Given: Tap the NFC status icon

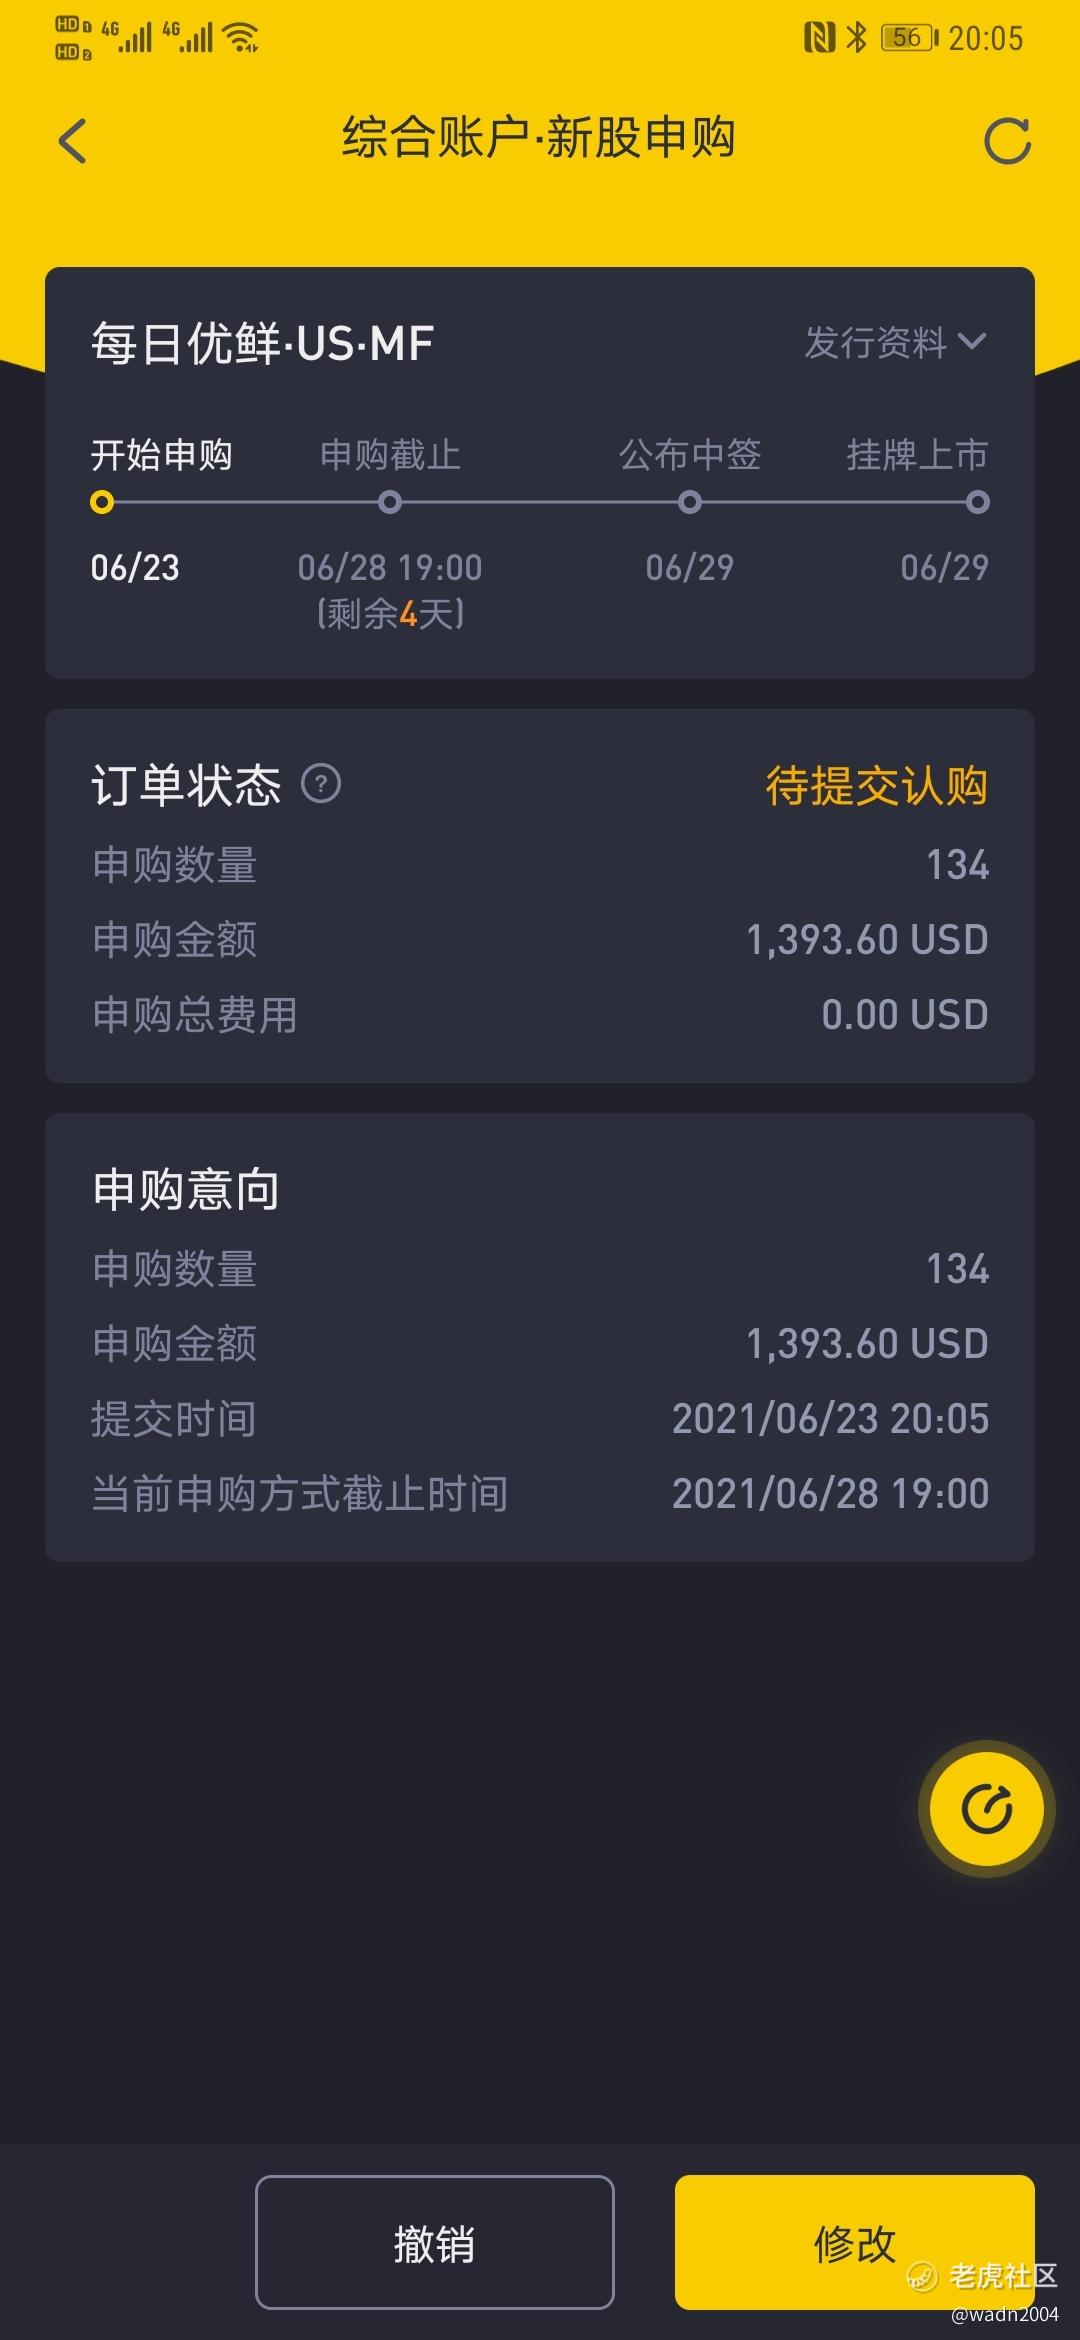Looking at the screenshot, I should [819, 38].
